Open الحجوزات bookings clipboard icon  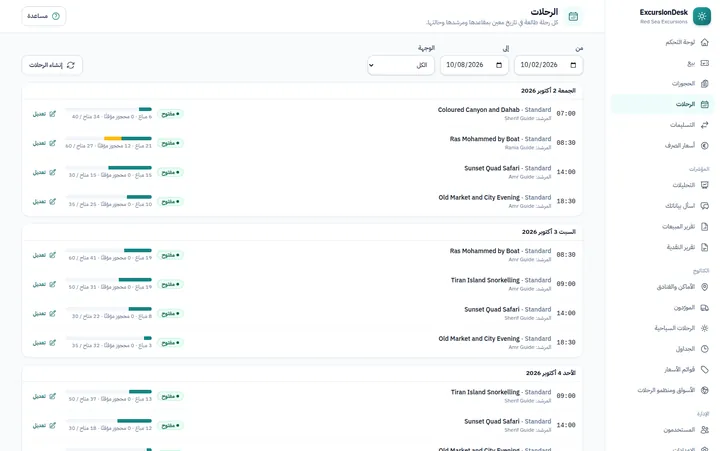[x=704, y=84]
